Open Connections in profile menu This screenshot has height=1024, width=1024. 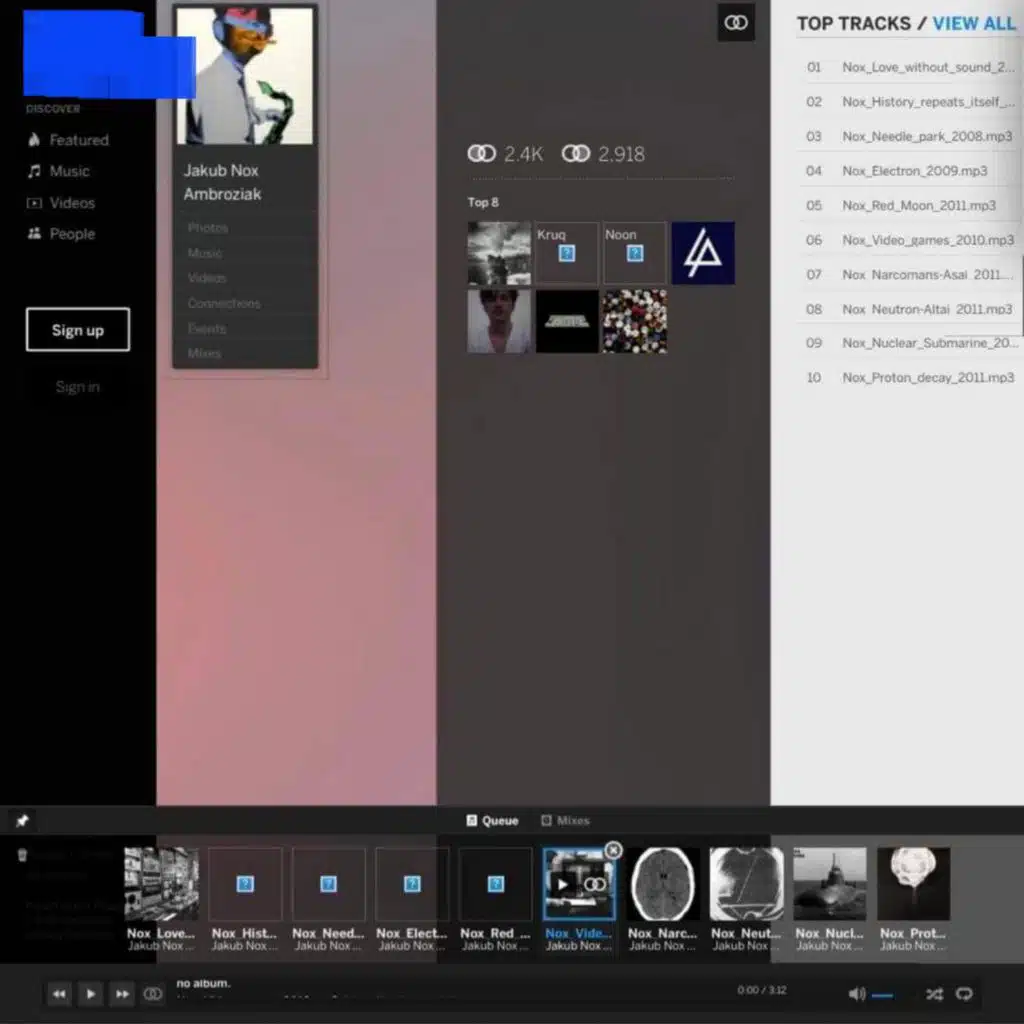pyautogui.click(x=224, y=303)
